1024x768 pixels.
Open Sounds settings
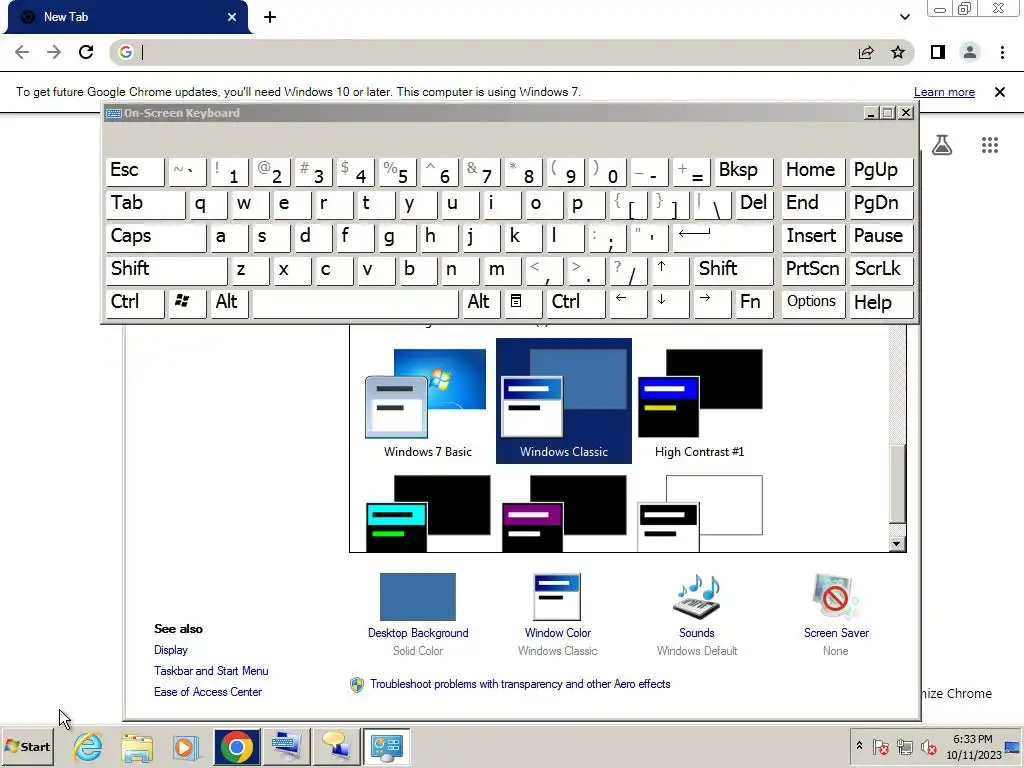pos(697,615)
